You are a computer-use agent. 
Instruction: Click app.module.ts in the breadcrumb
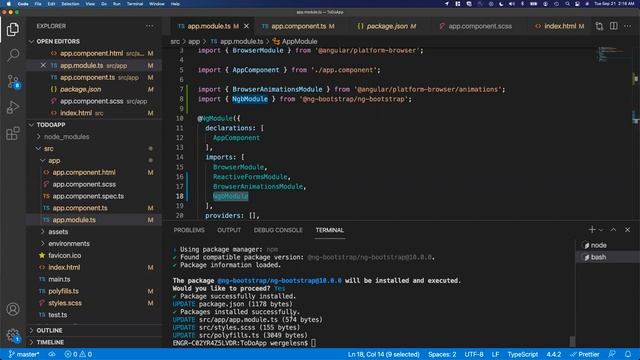[237, 41]
